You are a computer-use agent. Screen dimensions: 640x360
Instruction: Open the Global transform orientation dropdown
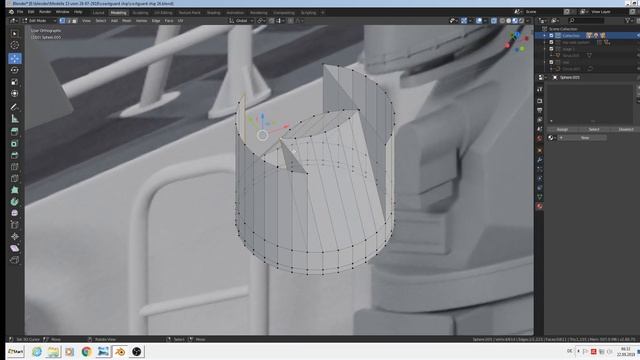241,20
